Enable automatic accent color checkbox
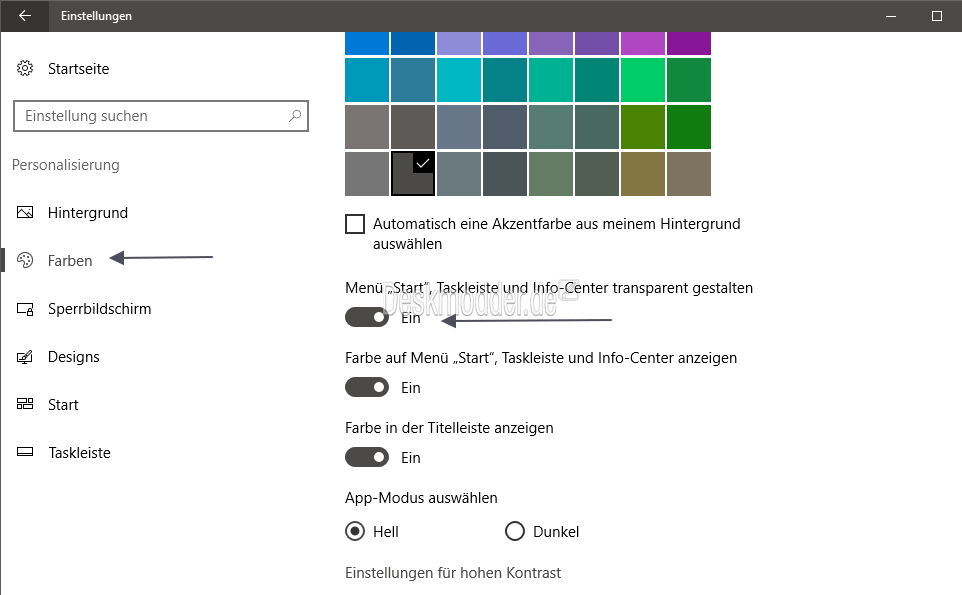The width and height of the screenshot is (962, 595). pos(355,224)
